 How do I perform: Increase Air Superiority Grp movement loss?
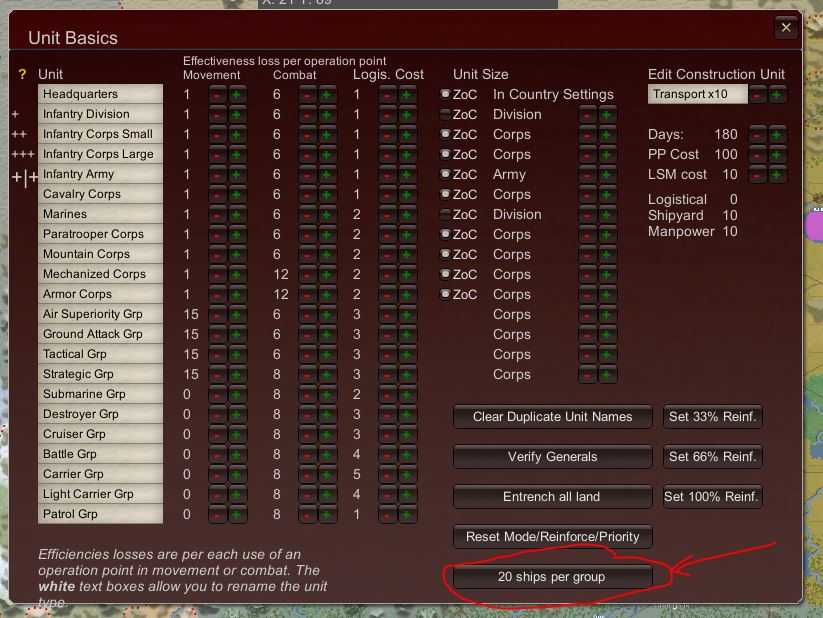pyautogui.click(x=237, y=315)
